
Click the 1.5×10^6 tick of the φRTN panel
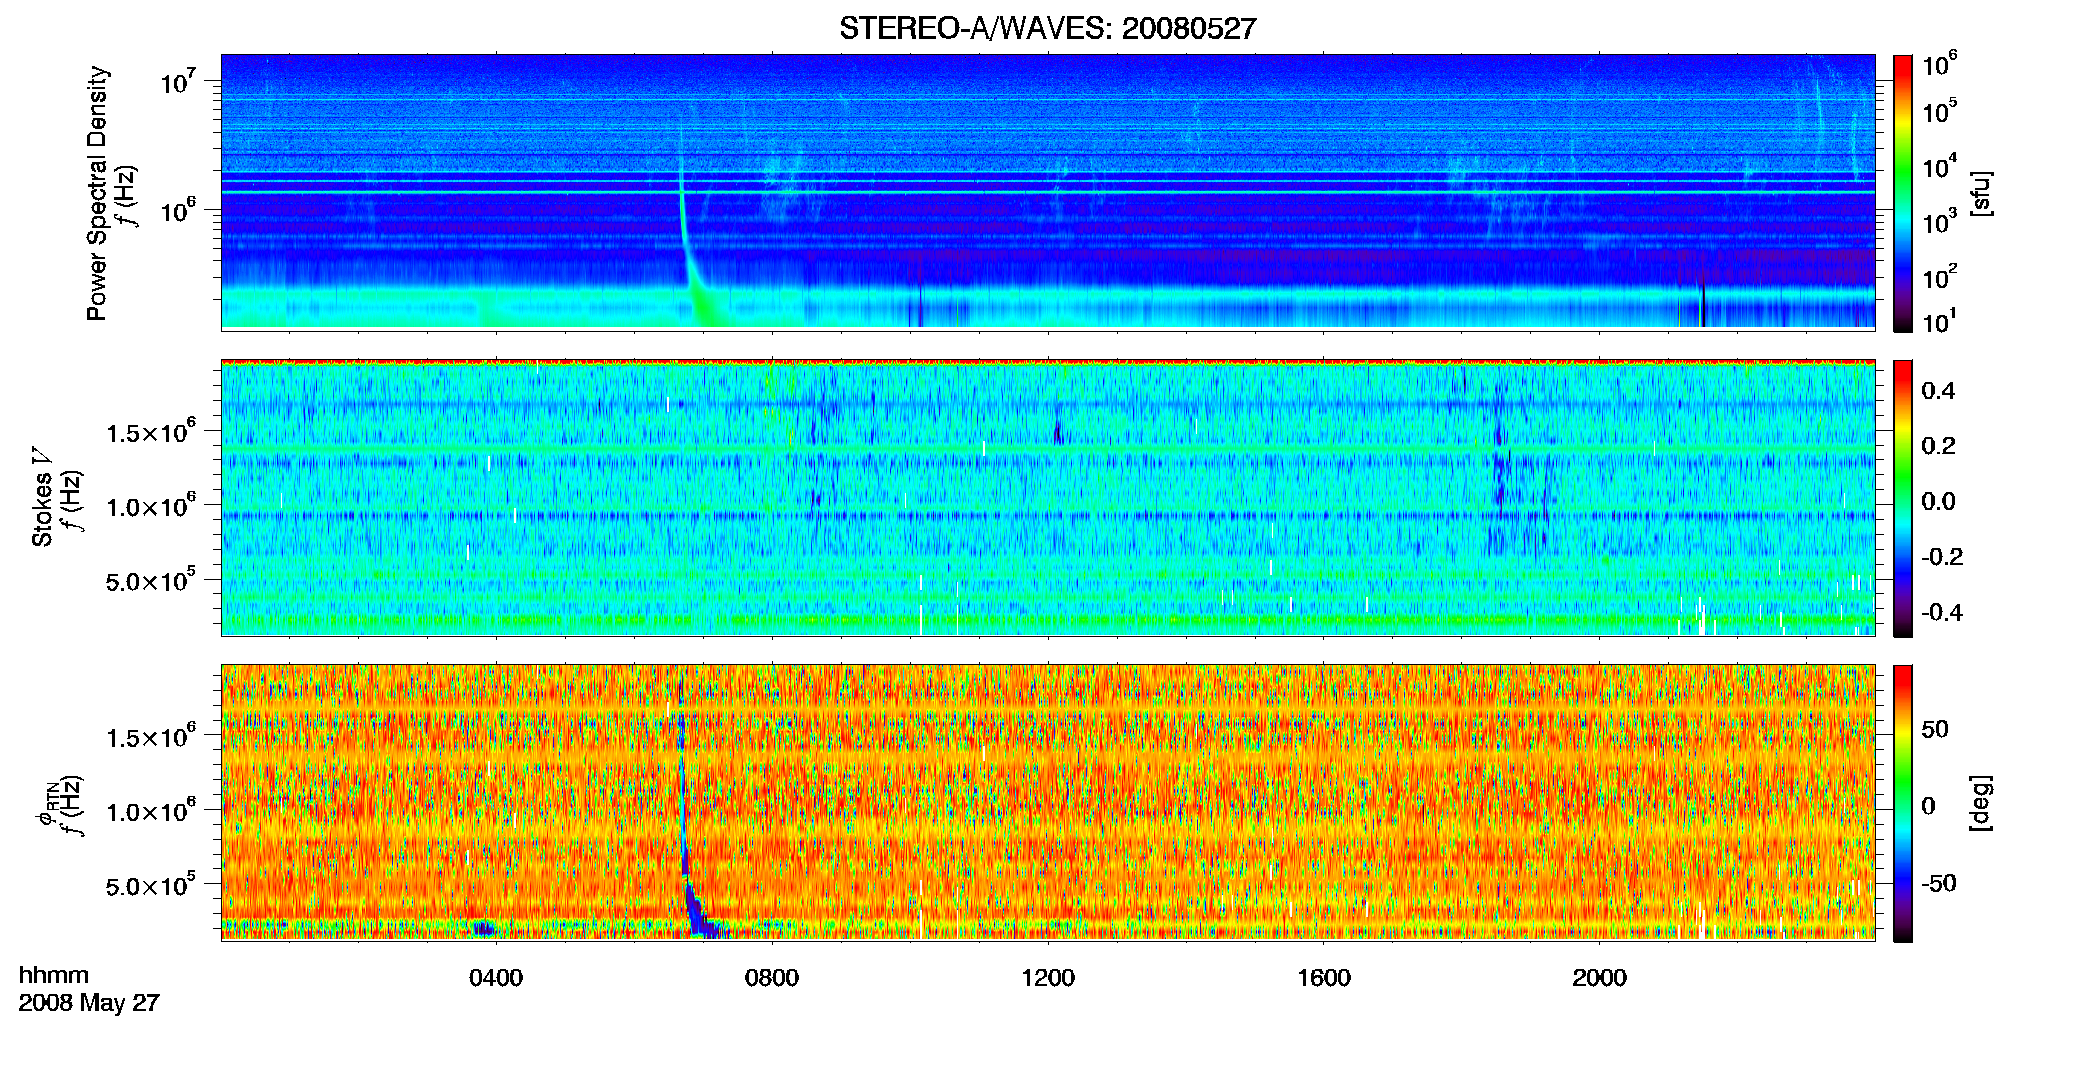pyautogui.click(x=151, y=736)
